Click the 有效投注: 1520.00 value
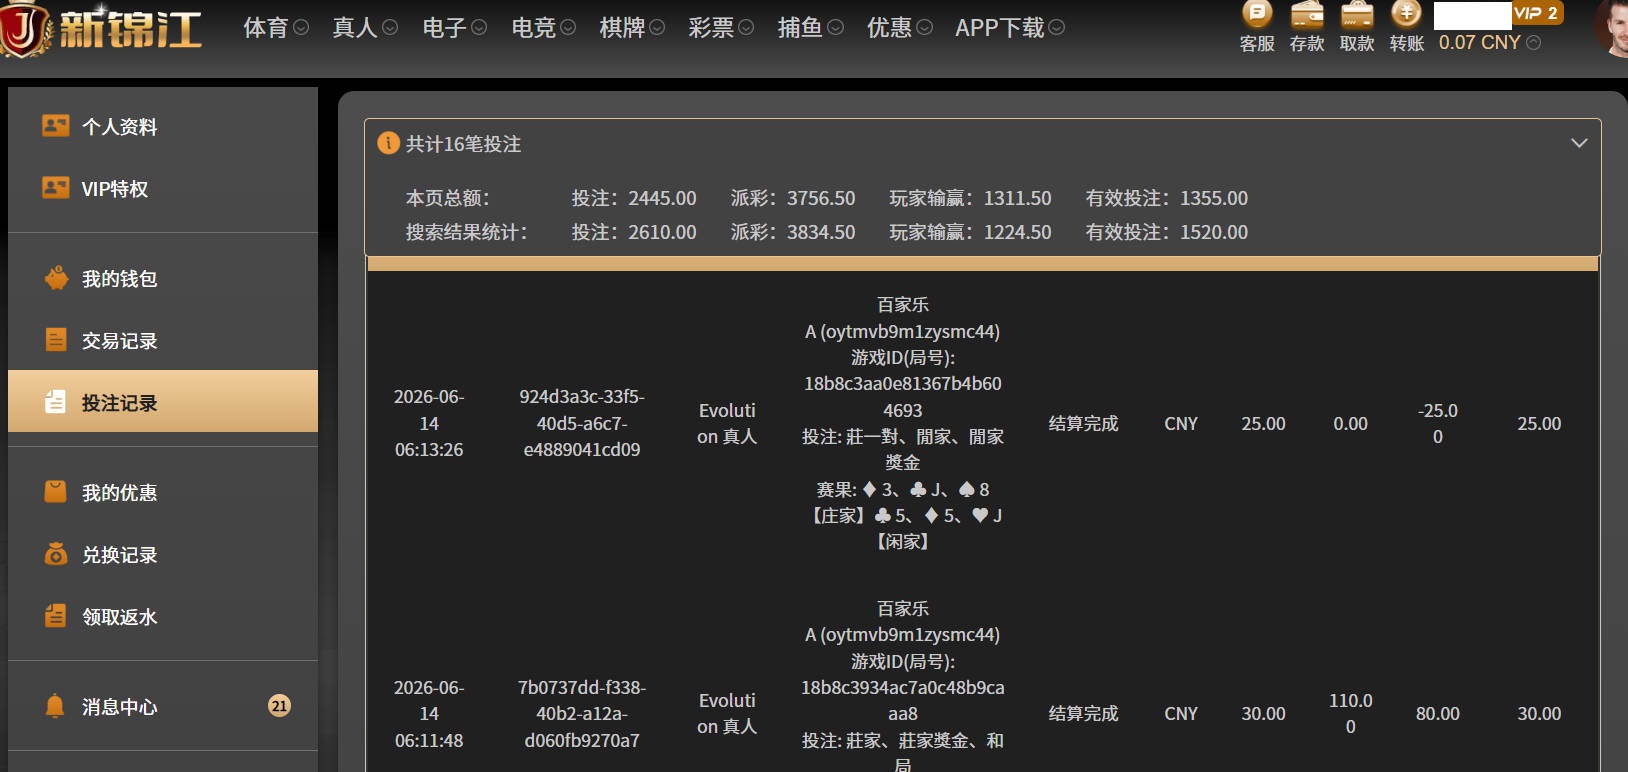 pos(1167,232)
